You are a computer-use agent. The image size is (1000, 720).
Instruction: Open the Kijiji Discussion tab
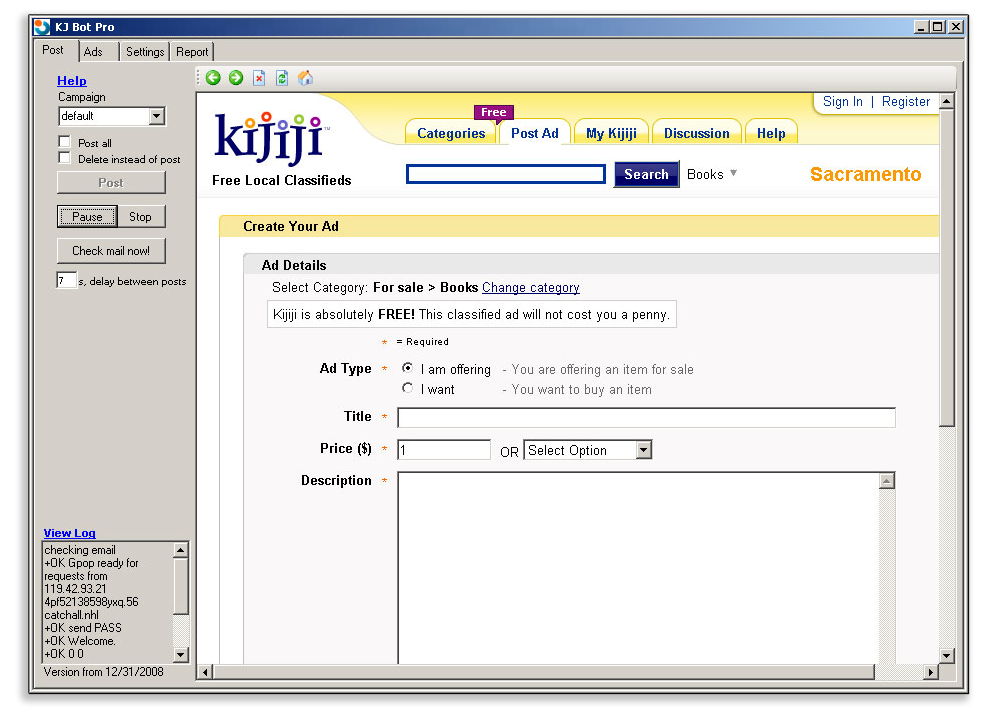696,133
